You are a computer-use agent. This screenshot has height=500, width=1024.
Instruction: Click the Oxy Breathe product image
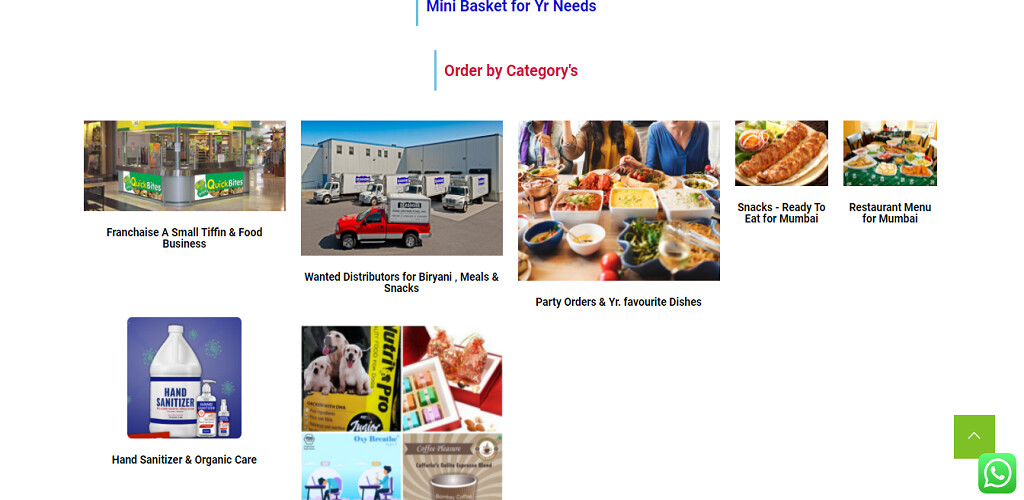click(x=351, y=466)
